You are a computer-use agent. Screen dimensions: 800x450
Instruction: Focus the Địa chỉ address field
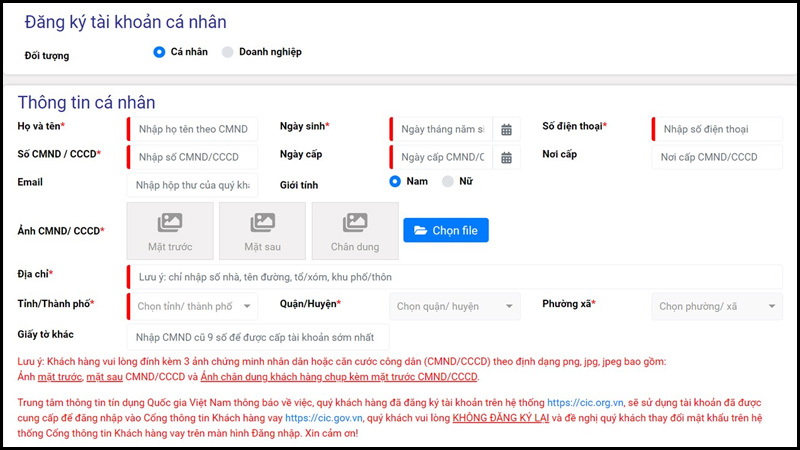coord(455,277)
